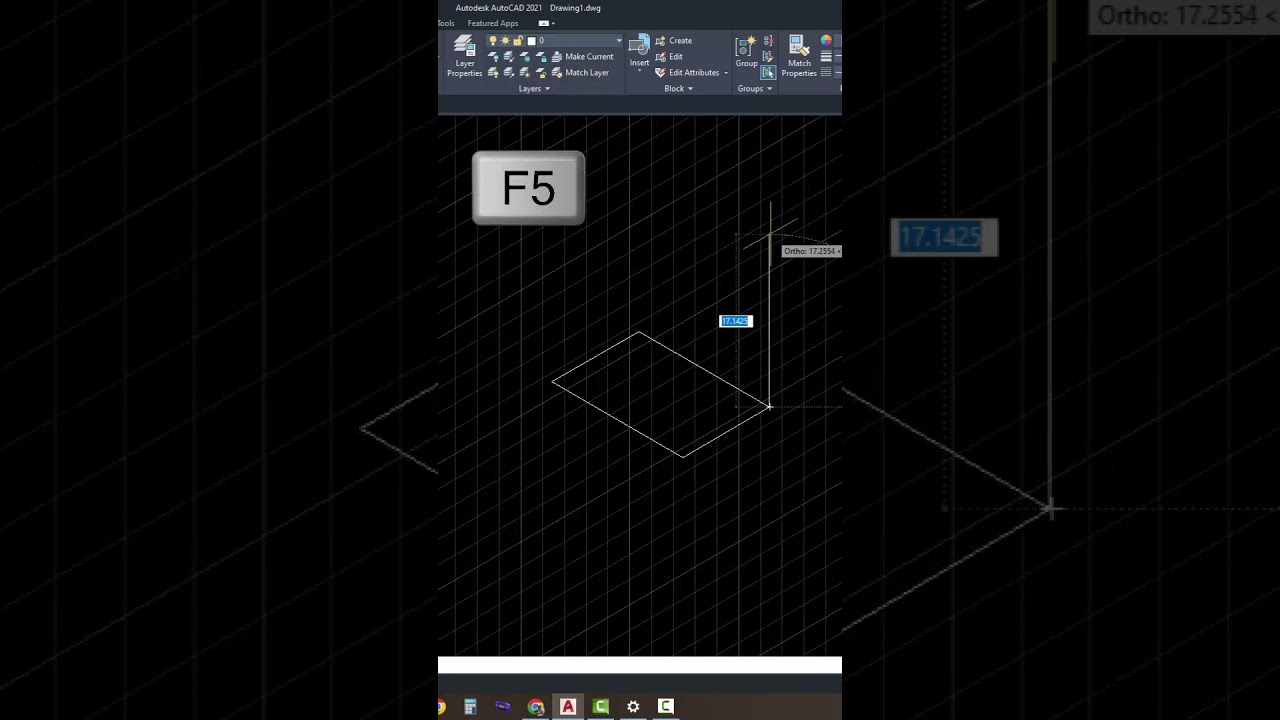Switch to the Featured Apps tab
The width and height of the screenshot is (1280, 720).
coord(493,23)
